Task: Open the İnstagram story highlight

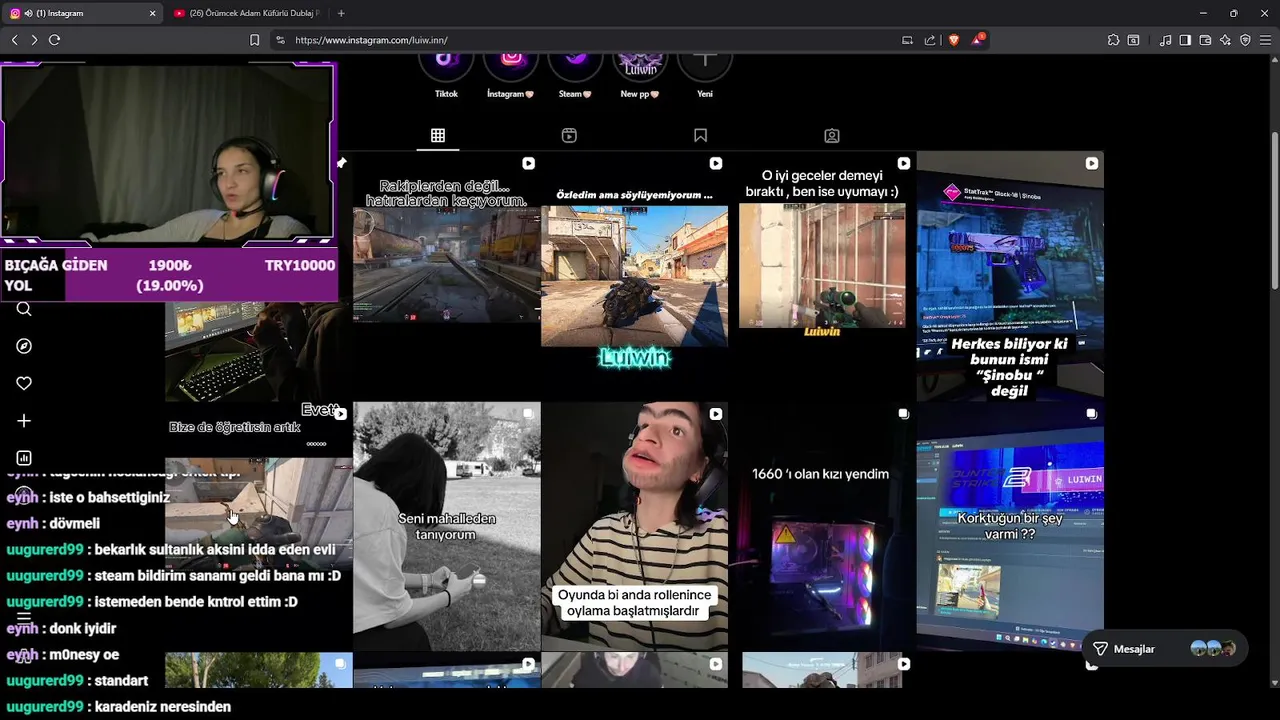Action: click(511, 70)
